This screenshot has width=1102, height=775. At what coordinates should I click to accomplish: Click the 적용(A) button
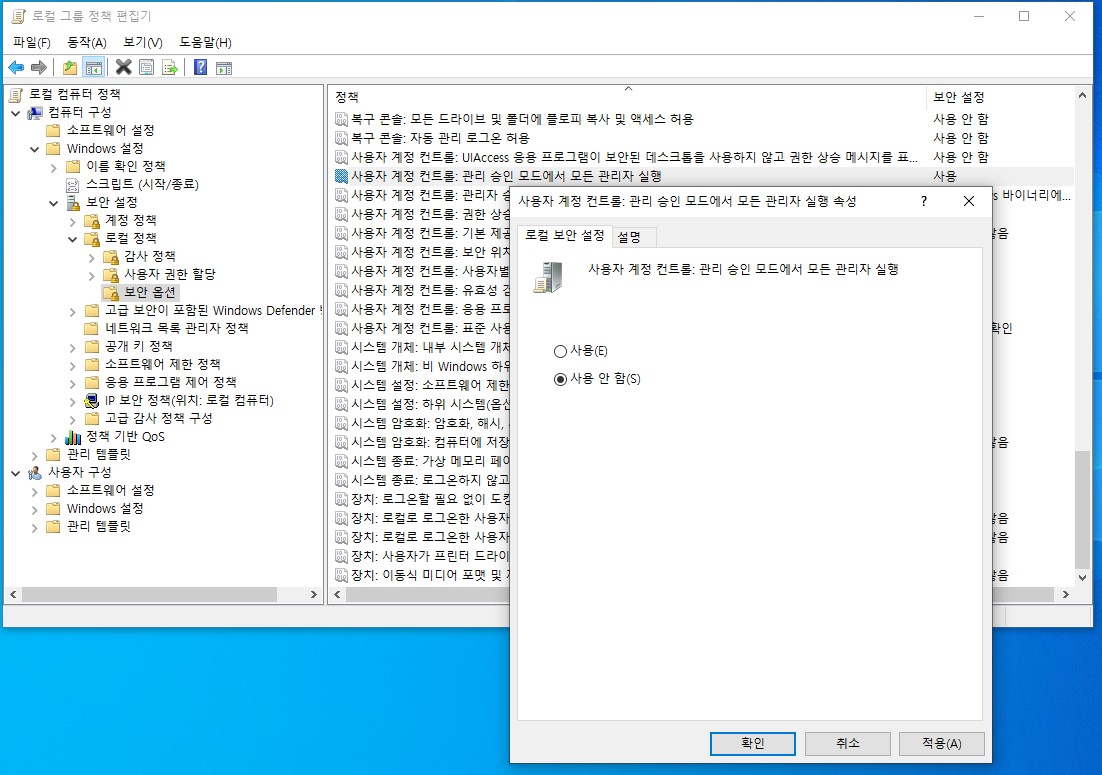(942, 743)
